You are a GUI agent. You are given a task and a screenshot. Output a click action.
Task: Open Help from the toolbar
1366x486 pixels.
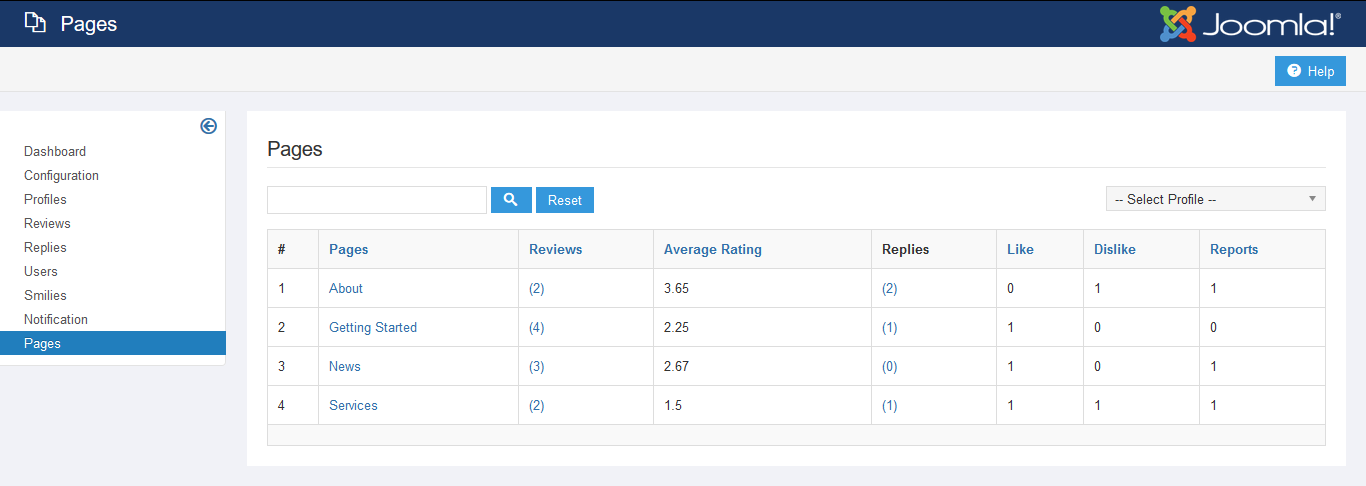point(1310,71)
